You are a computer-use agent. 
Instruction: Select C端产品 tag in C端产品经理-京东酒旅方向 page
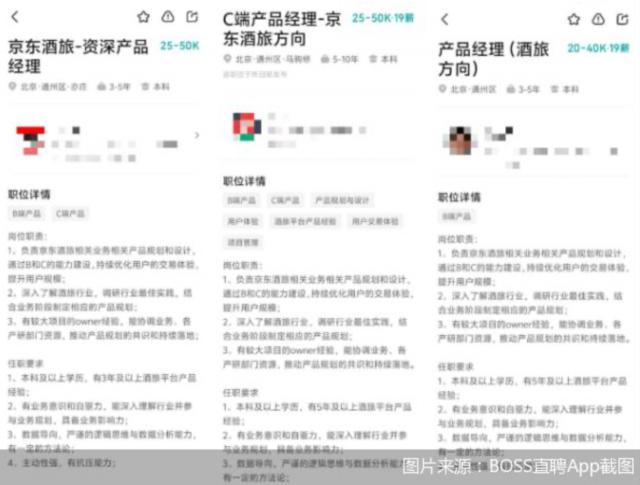tap(285, 200)
